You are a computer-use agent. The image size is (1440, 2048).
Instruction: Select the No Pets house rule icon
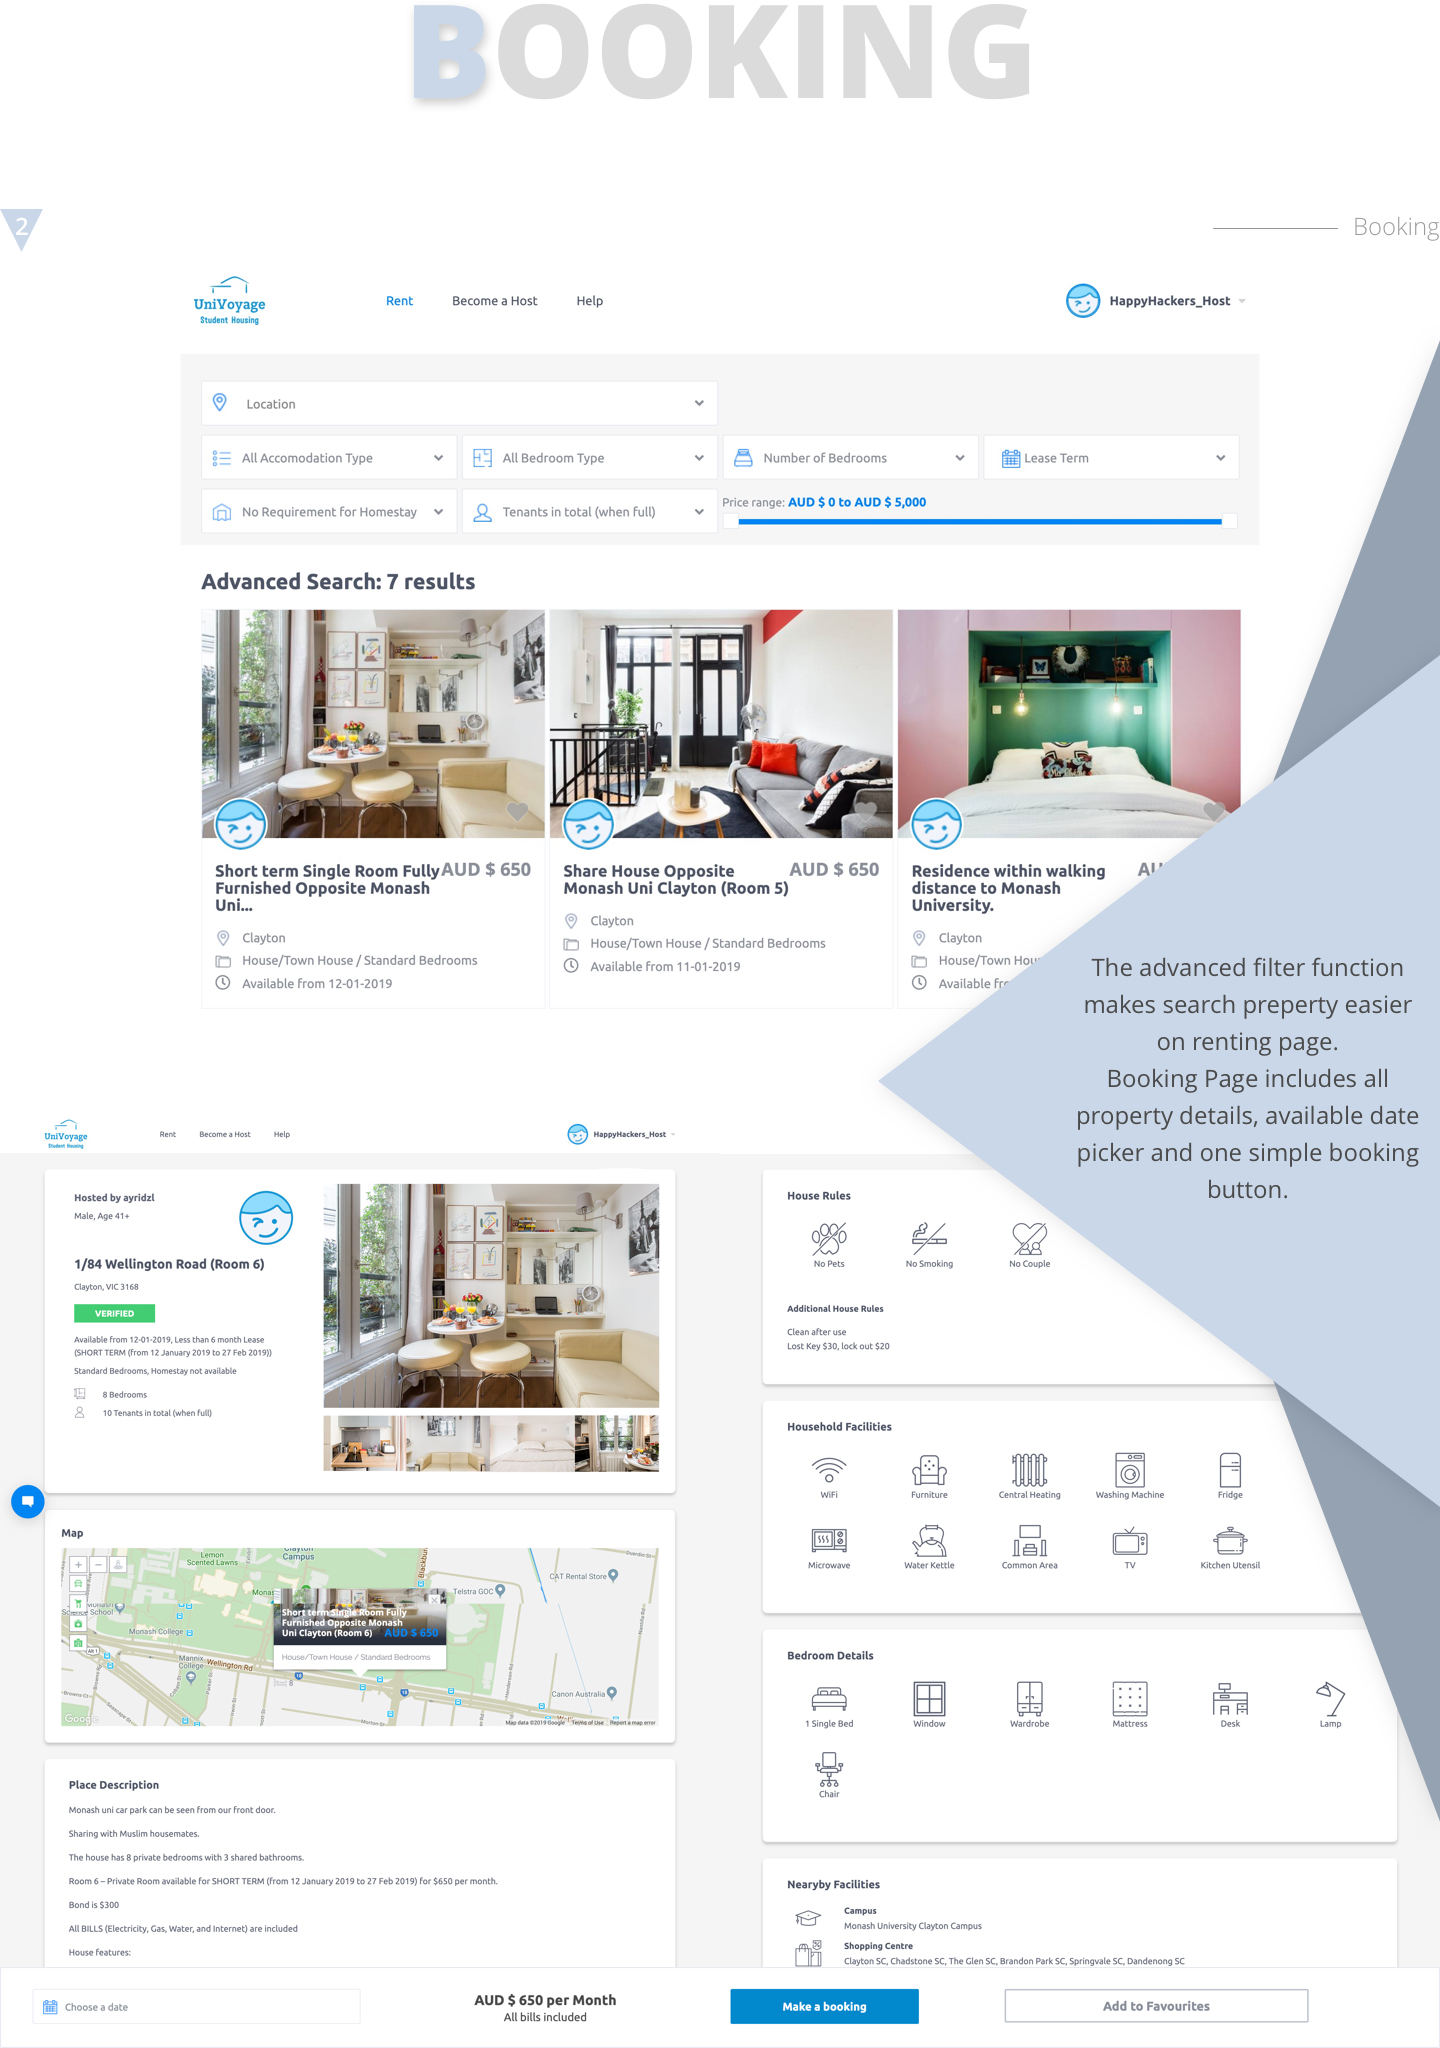click(x=828, y=1239)
